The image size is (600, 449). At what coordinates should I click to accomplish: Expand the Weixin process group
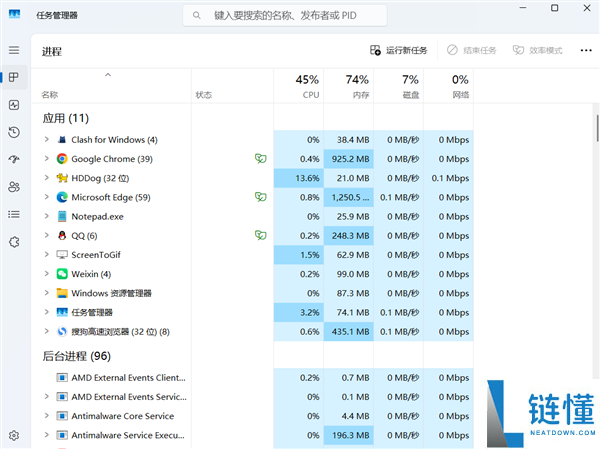(46, 273)
